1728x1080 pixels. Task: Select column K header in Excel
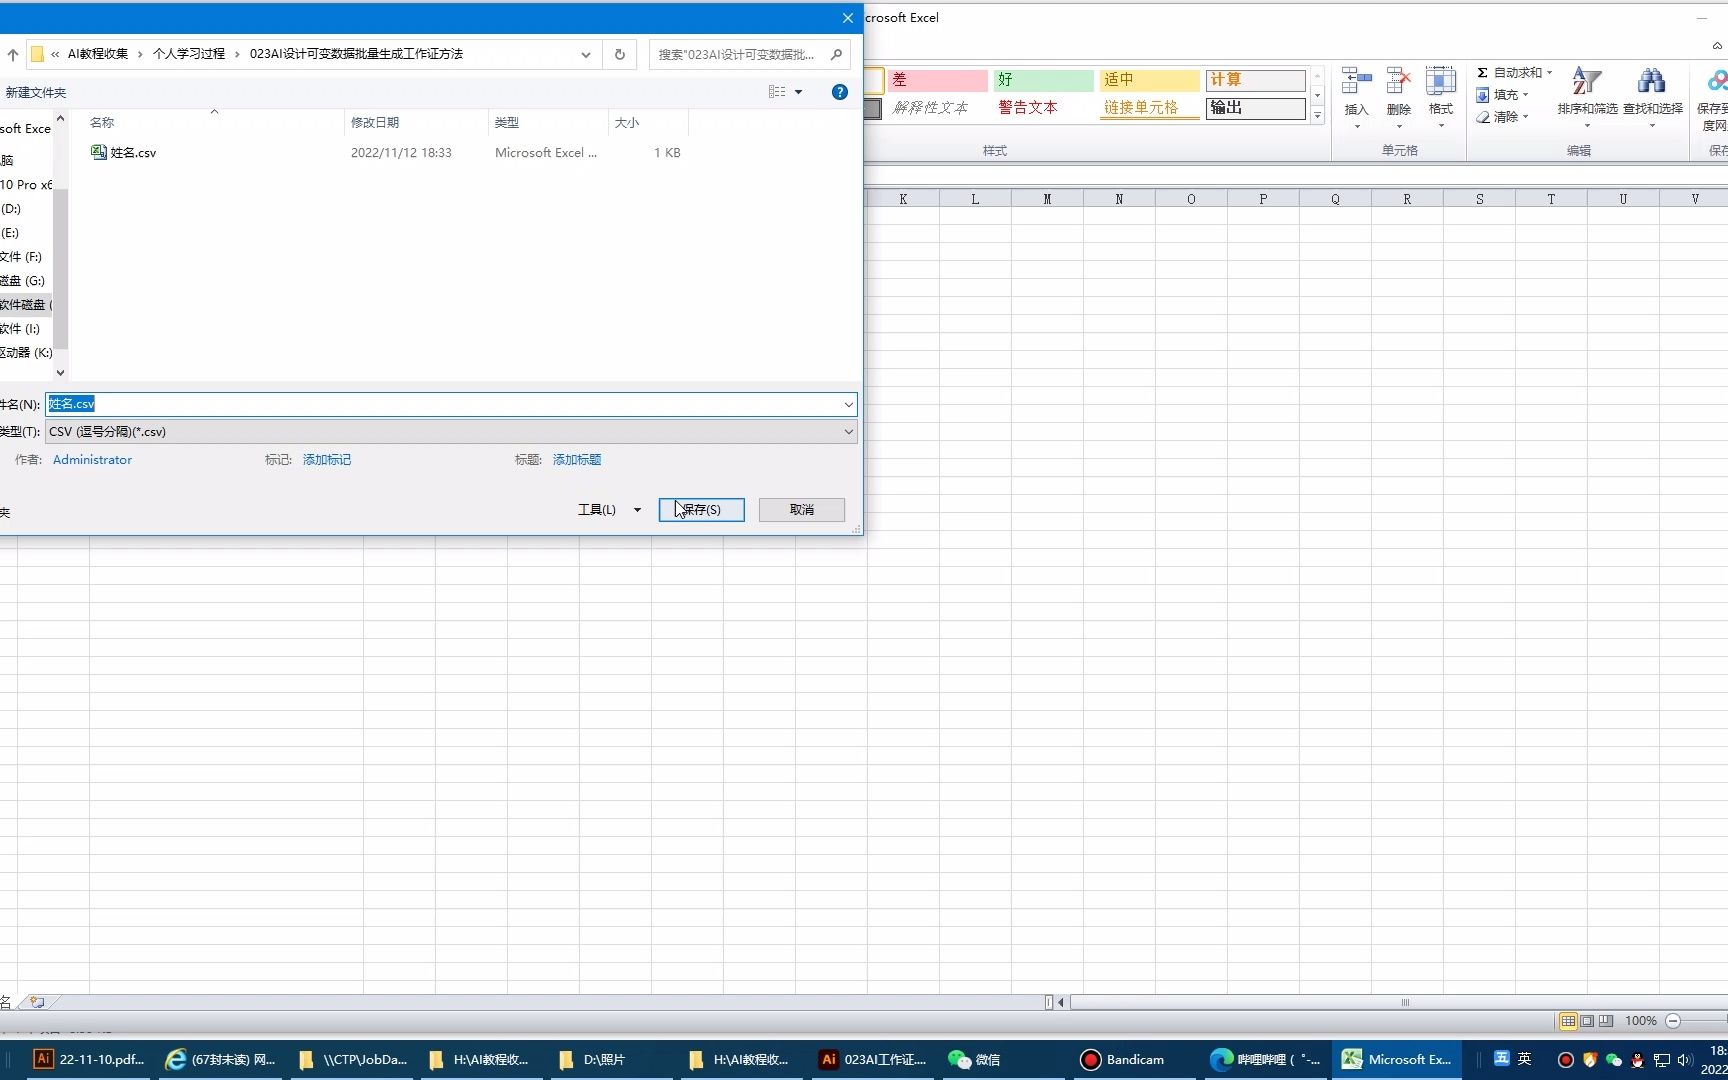(x=903, y=199)
